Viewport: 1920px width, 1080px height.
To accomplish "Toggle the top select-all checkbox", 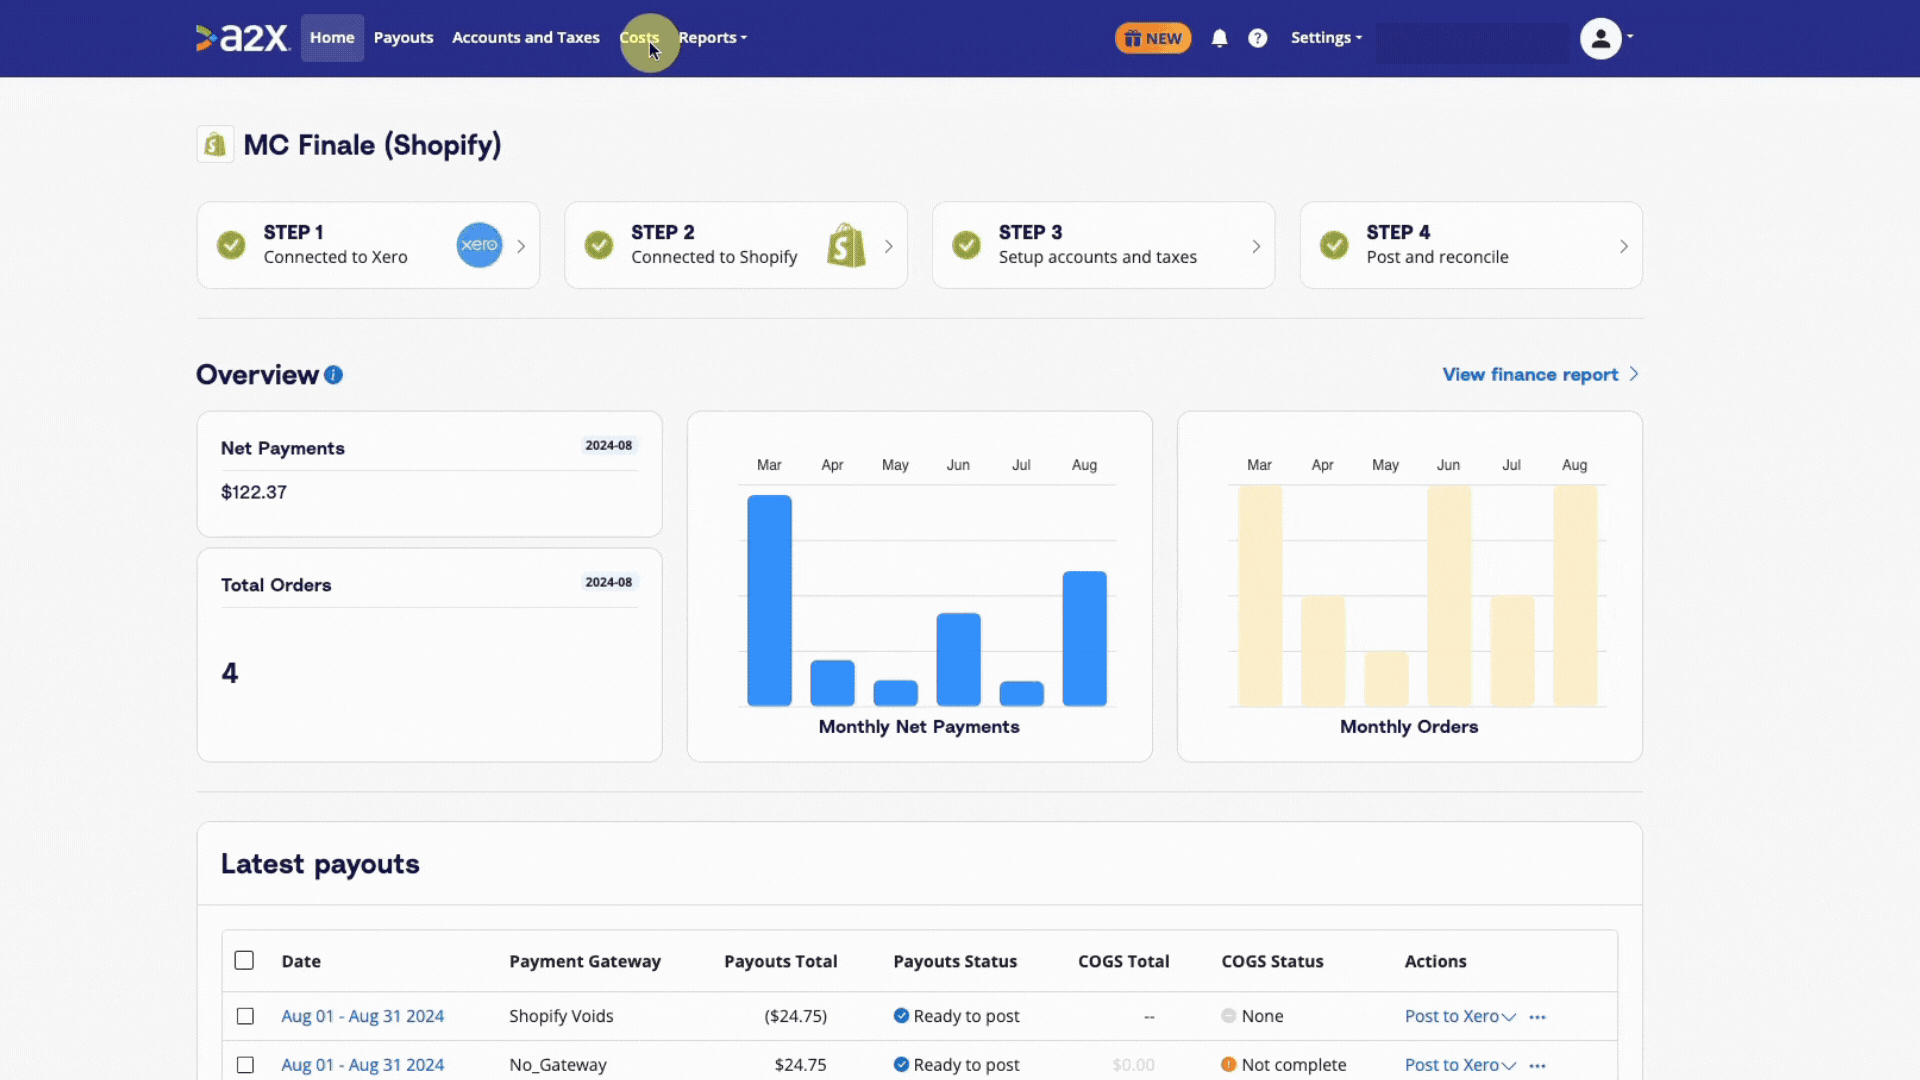I will pos(244,960).
